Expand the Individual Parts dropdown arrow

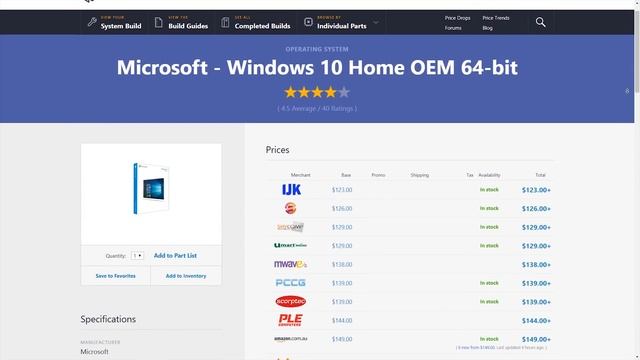[376, 22]
